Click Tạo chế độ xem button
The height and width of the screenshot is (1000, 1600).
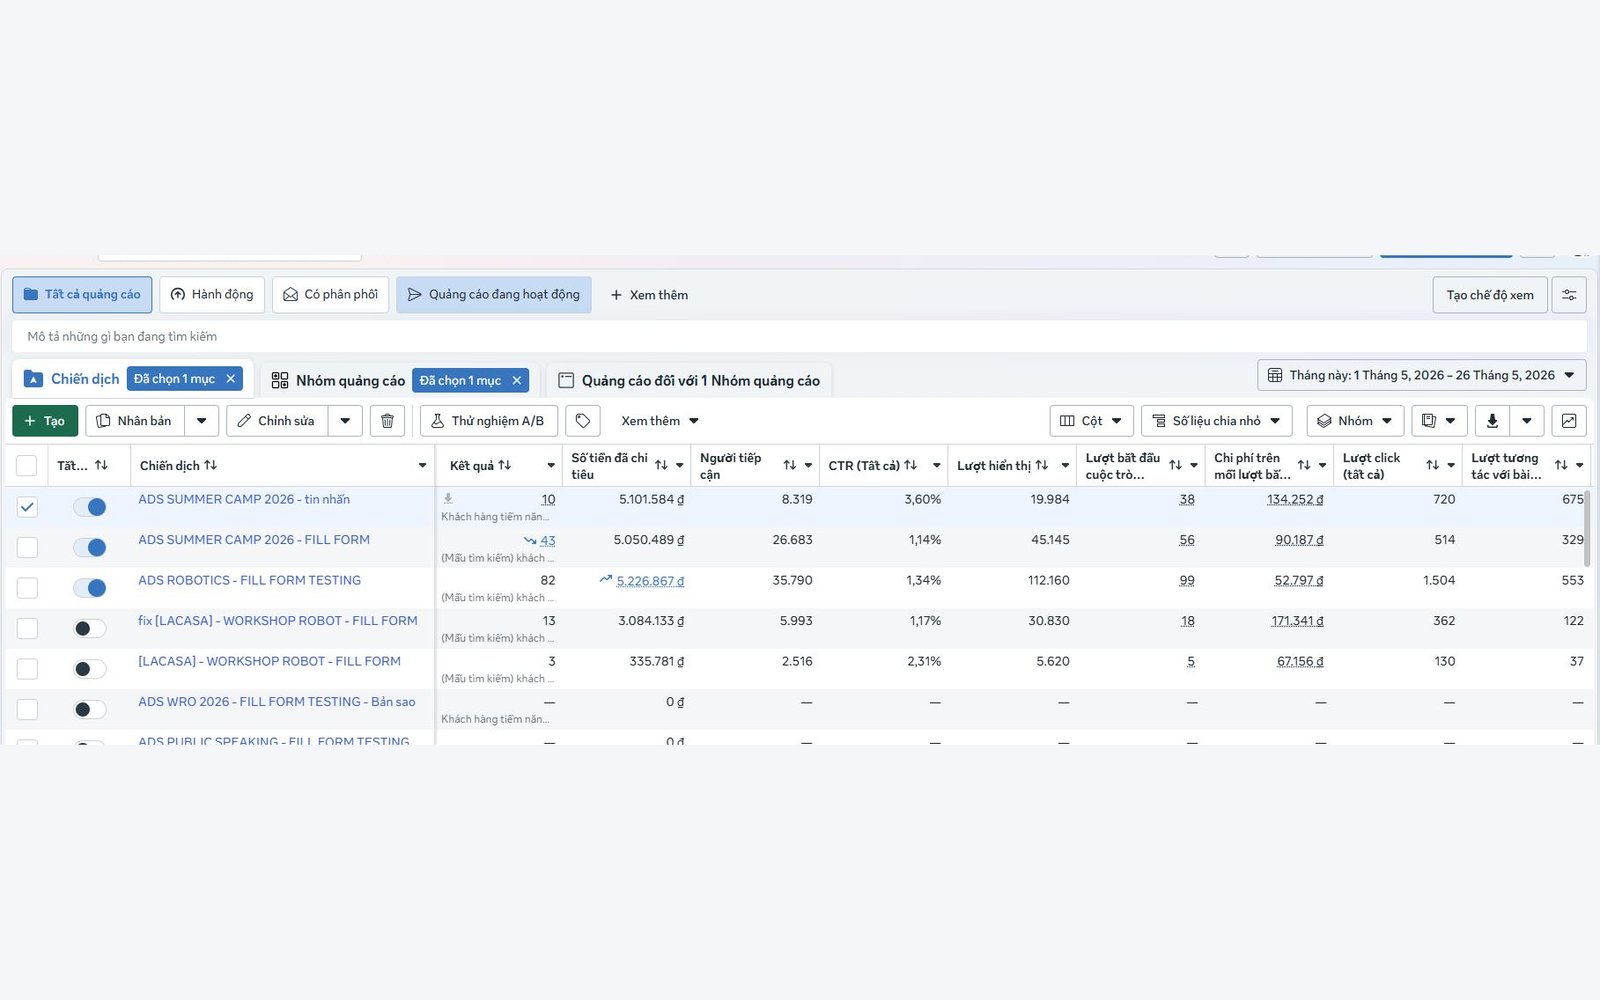pyautogui.click(x=1490, y=295)
